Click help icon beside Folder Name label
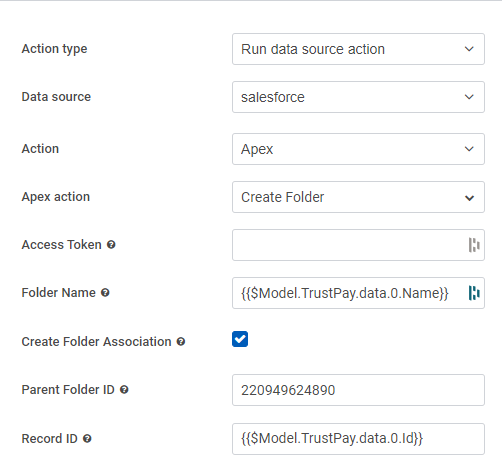502x465 pixels. tap(105, 293)
